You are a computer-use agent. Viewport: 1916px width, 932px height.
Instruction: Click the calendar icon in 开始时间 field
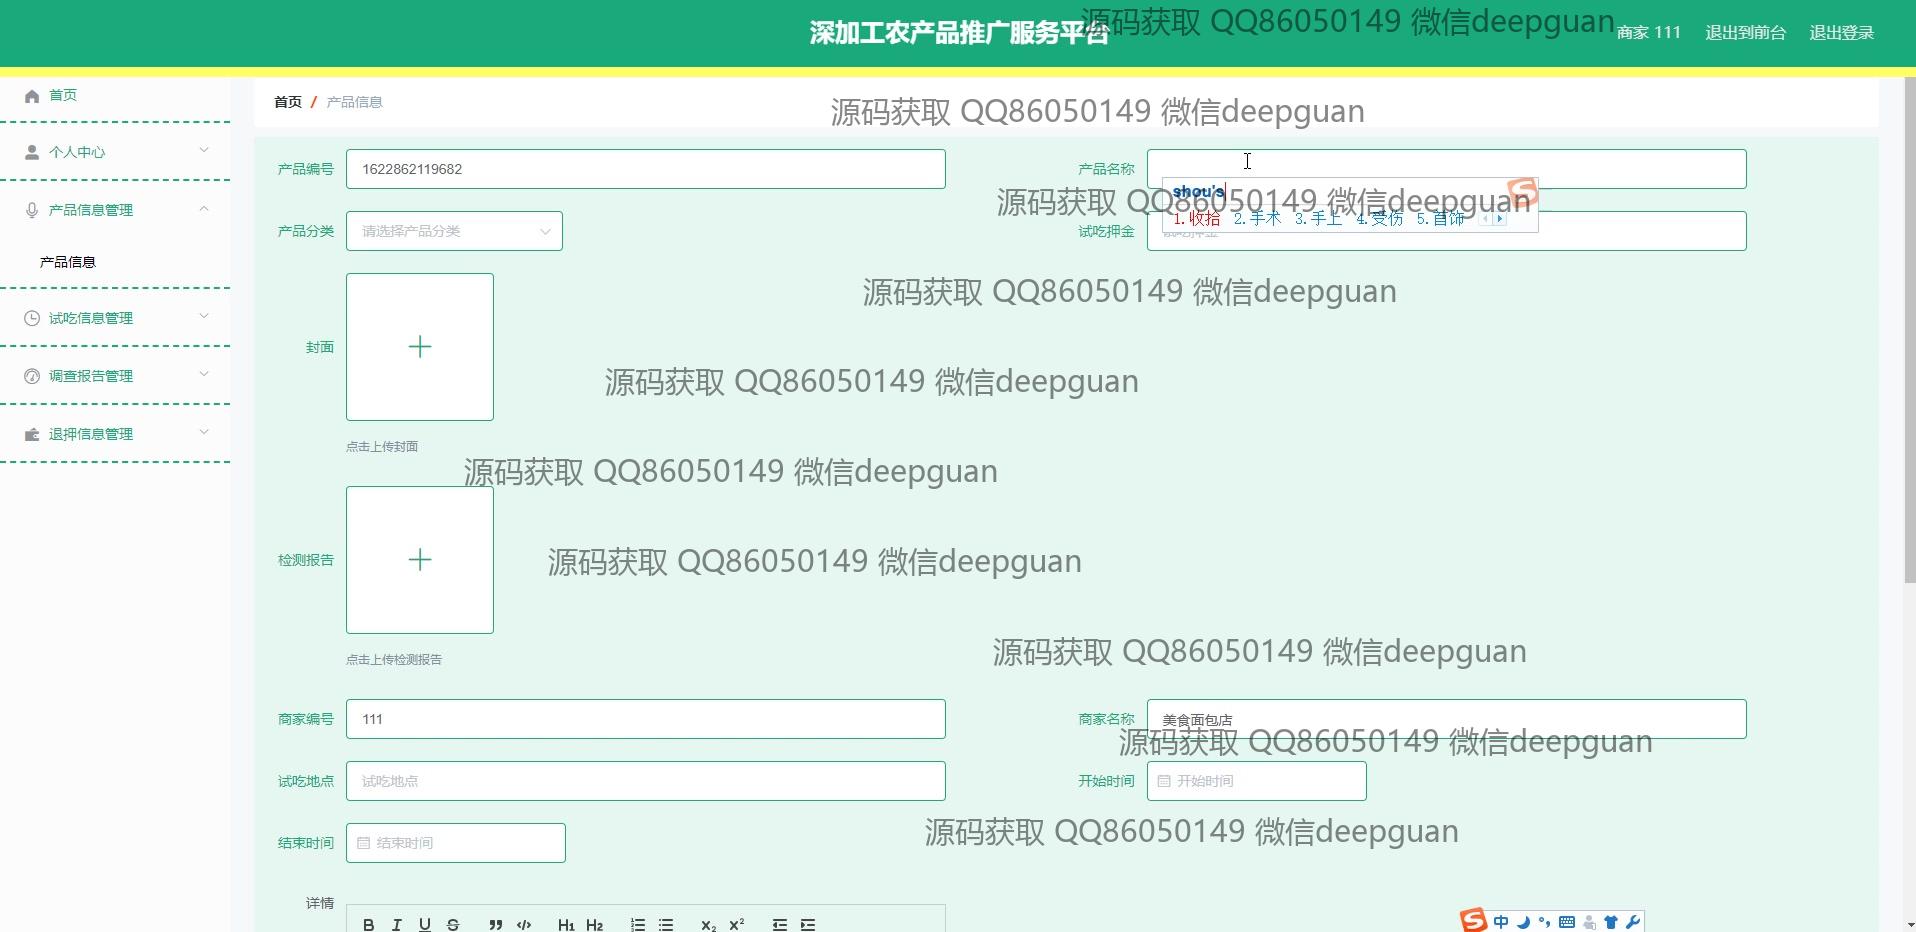click(1164, 781)
